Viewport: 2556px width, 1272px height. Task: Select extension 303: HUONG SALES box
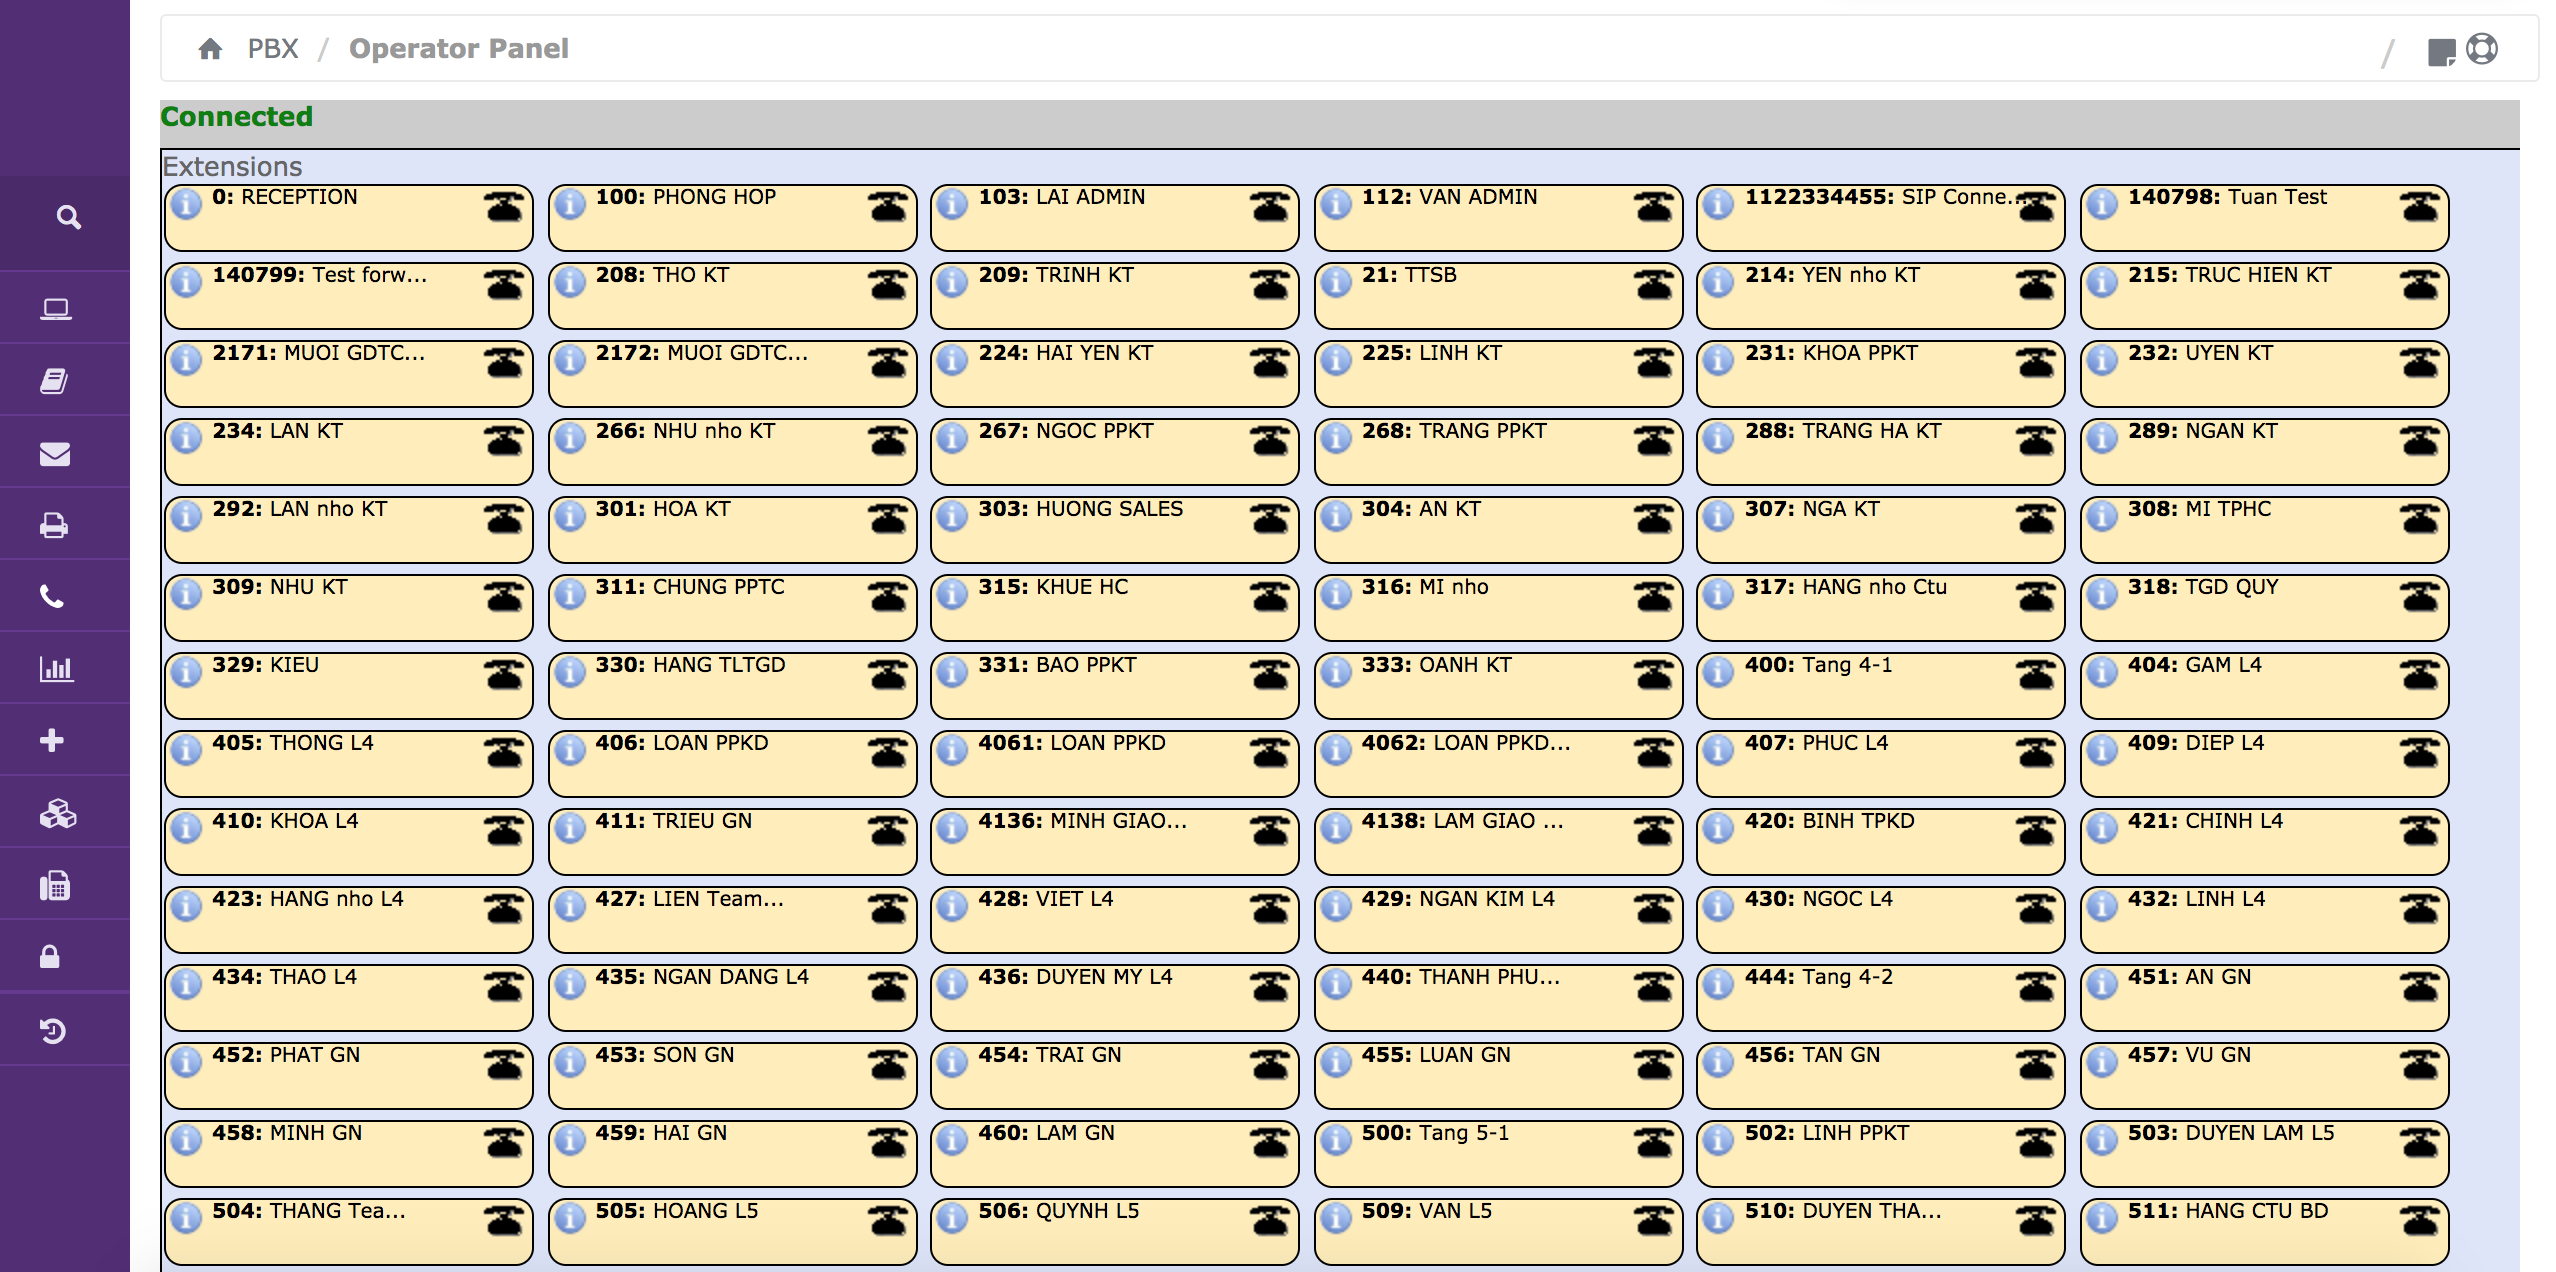(x=1114, y=529)
